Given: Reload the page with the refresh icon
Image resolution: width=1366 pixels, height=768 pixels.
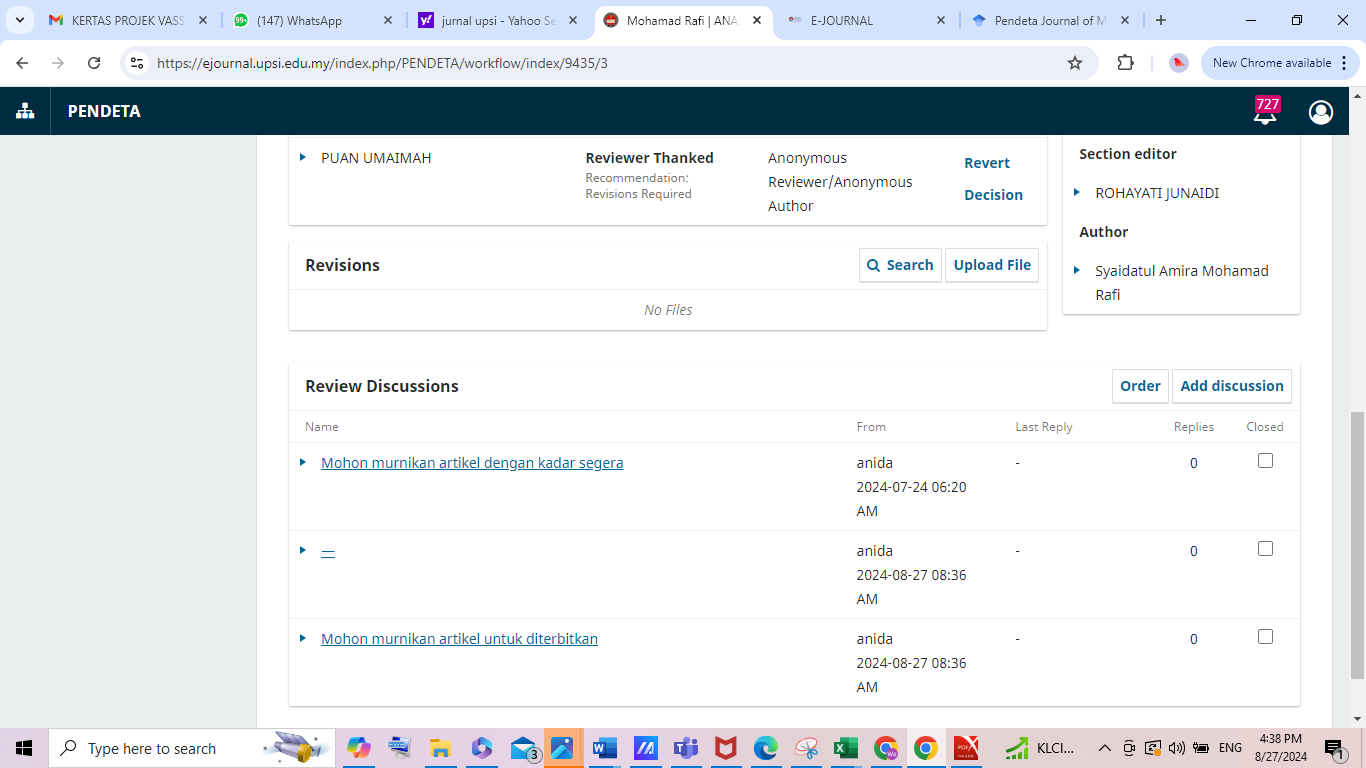Looking at the screenshot, I should click(94, 63).
